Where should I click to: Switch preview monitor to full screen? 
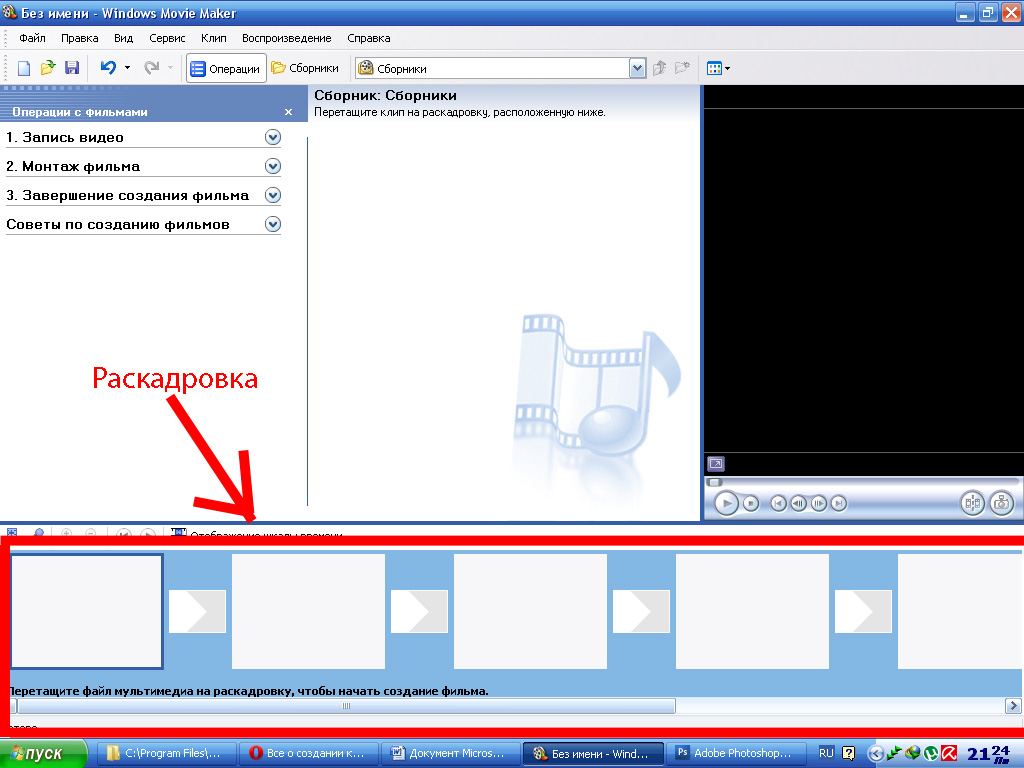point(716,464)
